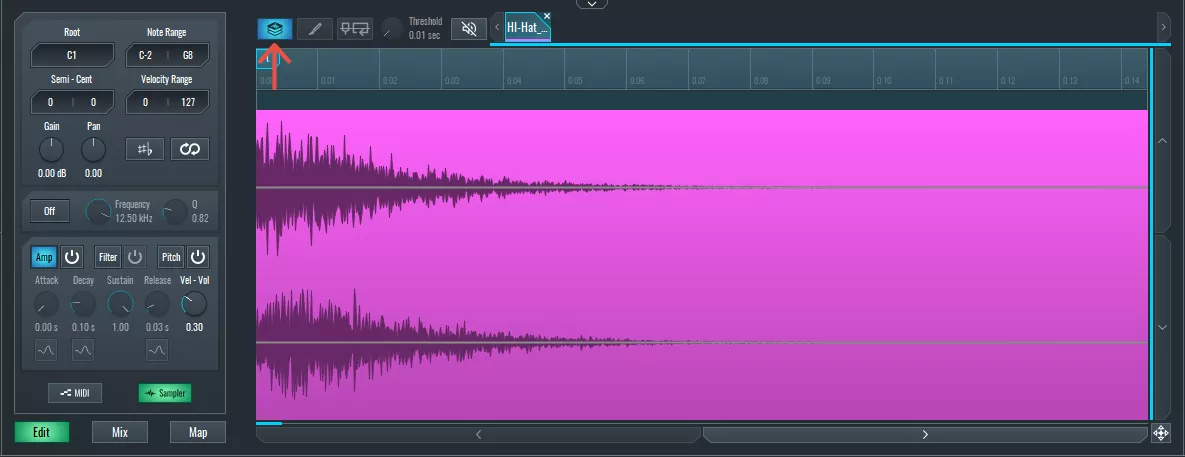The width and height of the screenshot is (1185, 457).
Task: Click the Frequency value 12.50 kHz
Action: (134, 218)
